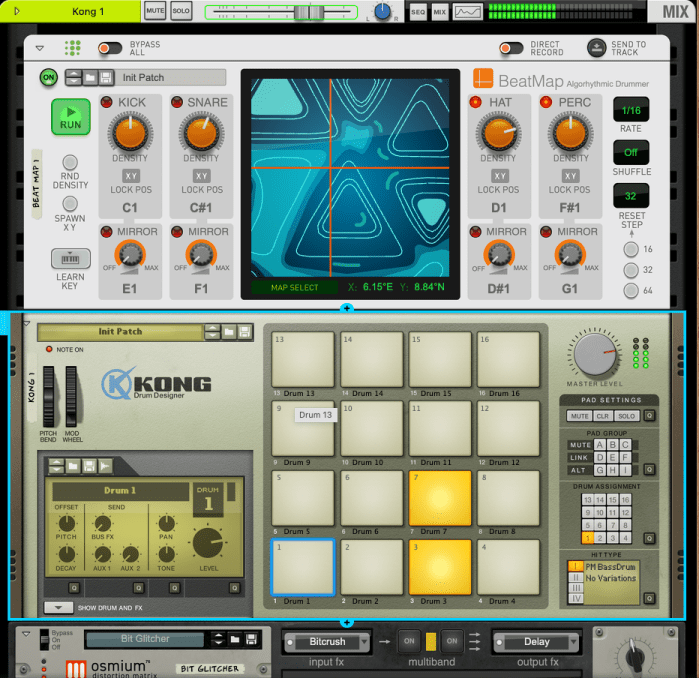Open the Bitcrush input fx dropdown
The width and height of the screenshot is (699, 678).
[325, 641]
